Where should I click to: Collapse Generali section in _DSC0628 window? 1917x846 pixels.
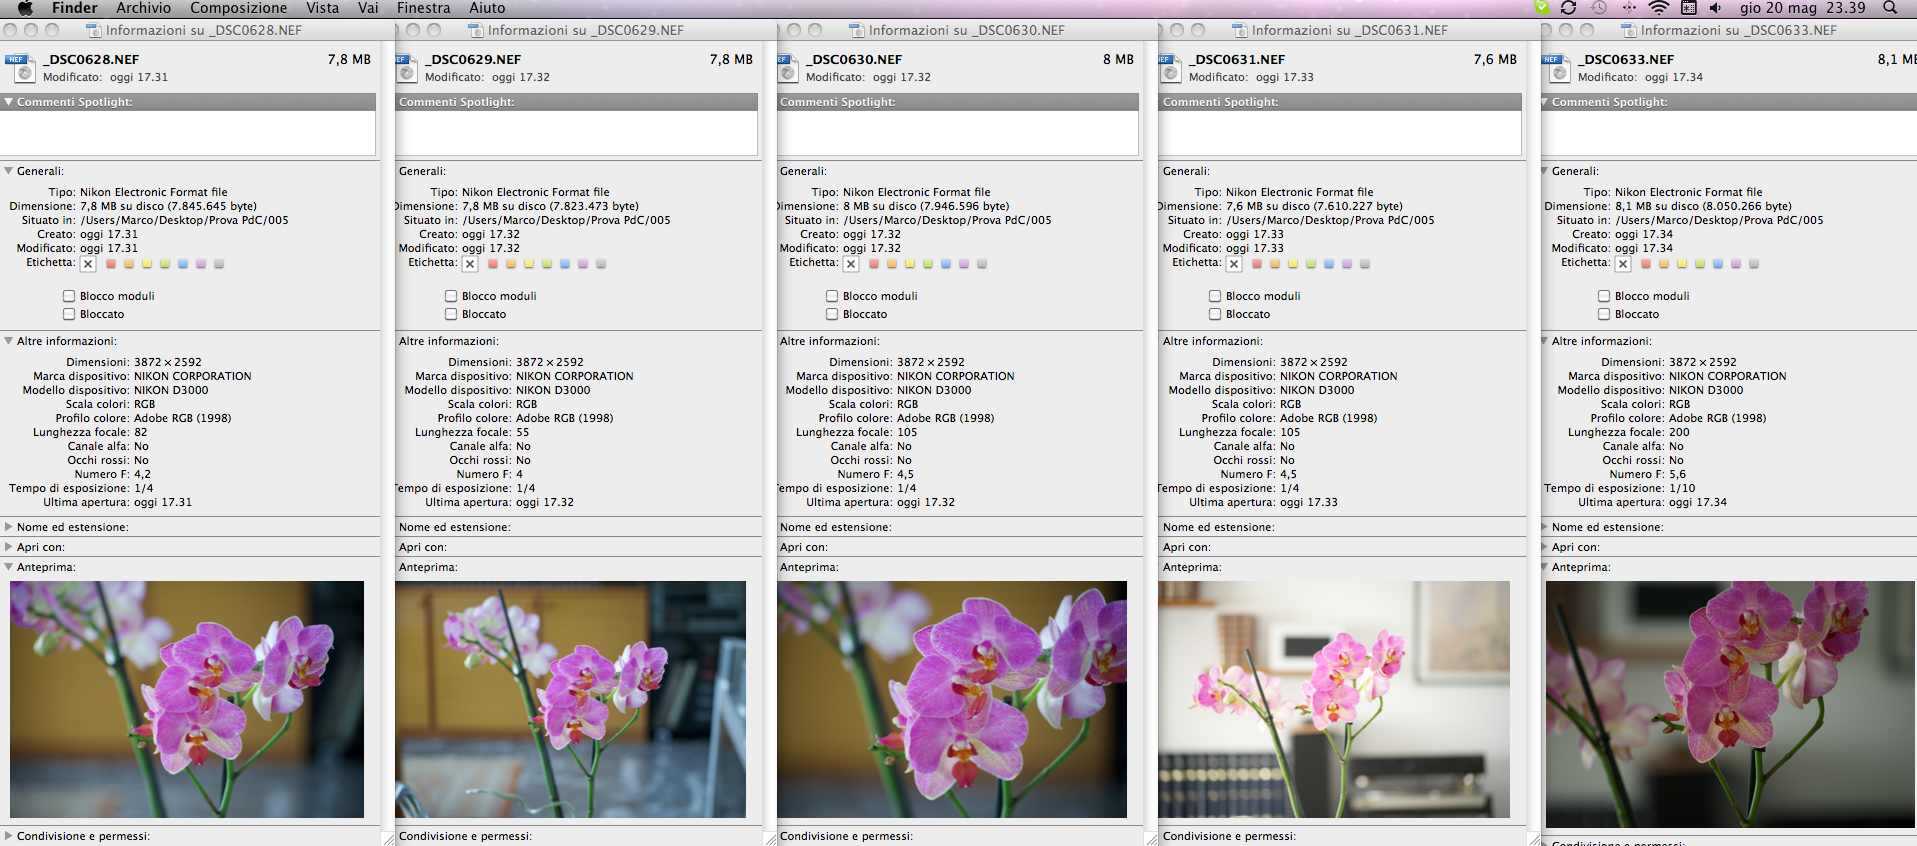tap(9, 171)
